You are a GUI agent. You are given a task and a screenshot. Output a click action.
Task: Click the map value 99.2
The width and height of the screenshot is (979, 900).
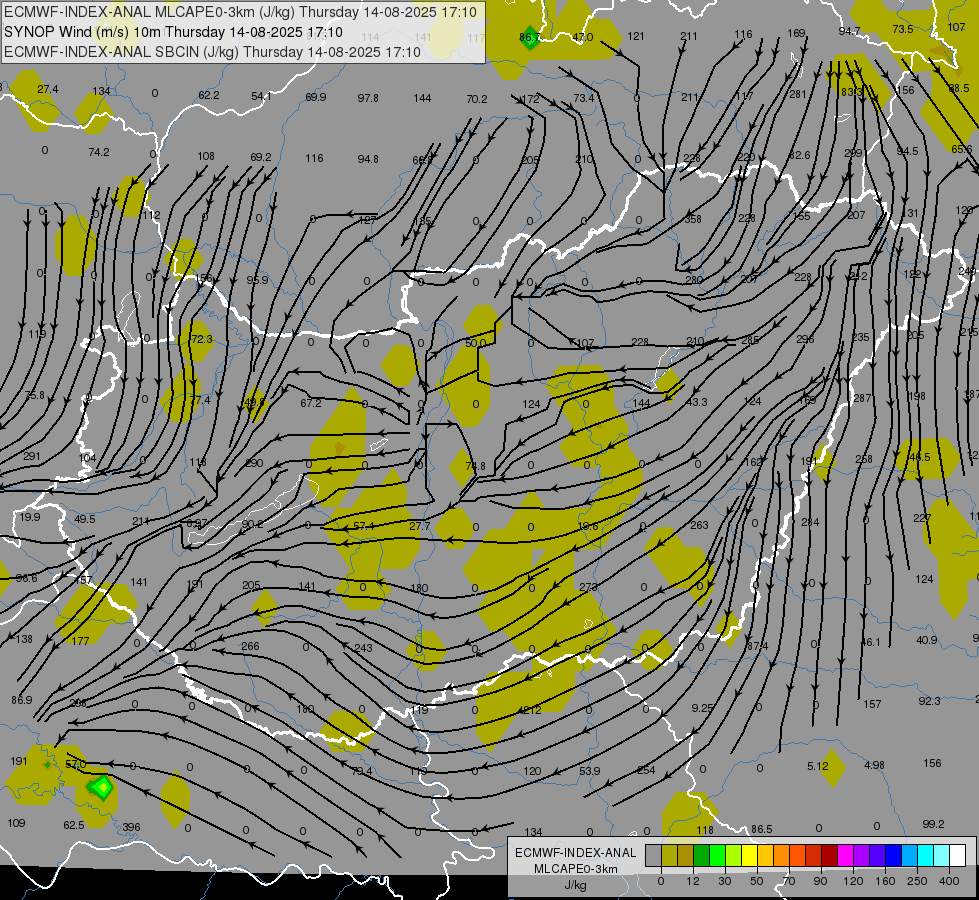pyautogui.click(x=933, y=824)
